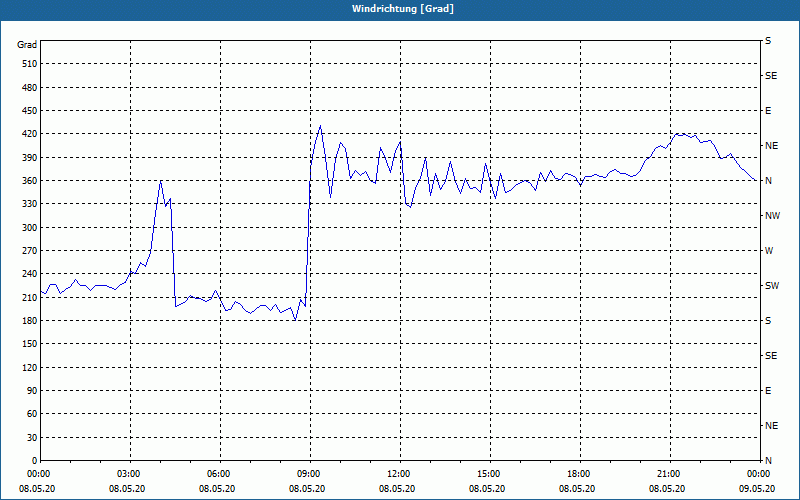This screenshot has width=800, height=500.
Task: Click the 08.05.20 date under 21:00
Action: click(x=667, y=489)
